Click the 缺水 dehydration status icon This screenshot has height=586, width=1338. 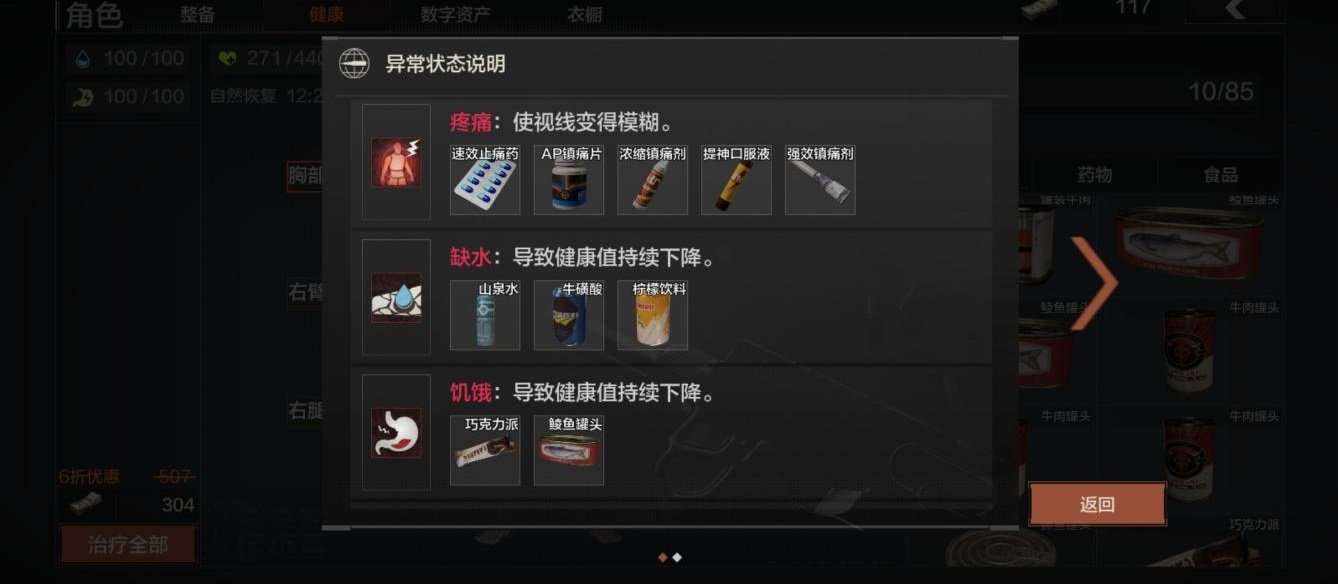[x=396, y=297]
